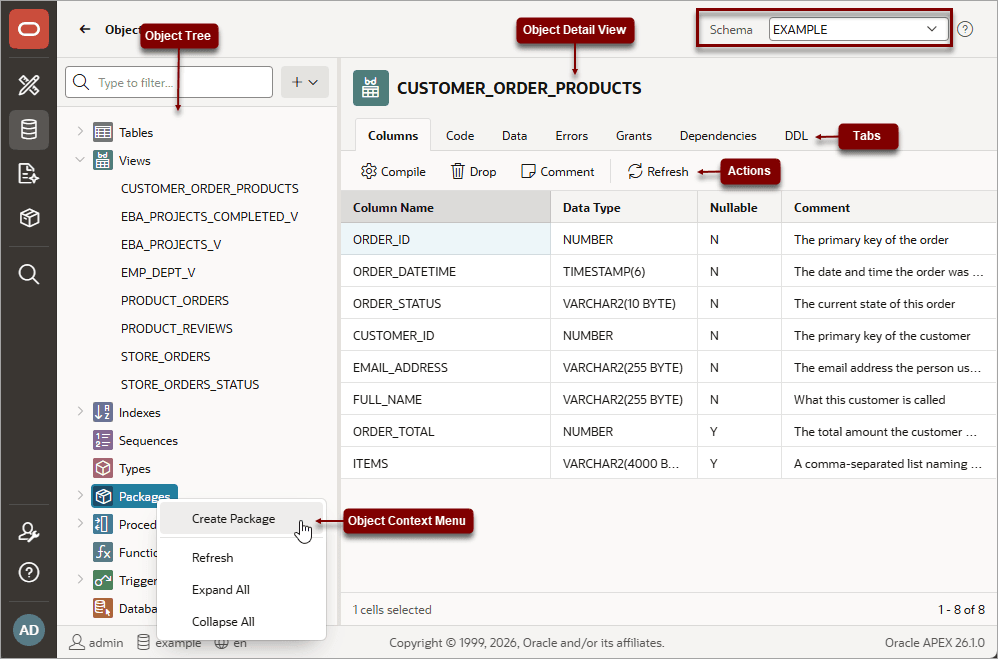Click the Sequences node icon

tap(103, 441)
